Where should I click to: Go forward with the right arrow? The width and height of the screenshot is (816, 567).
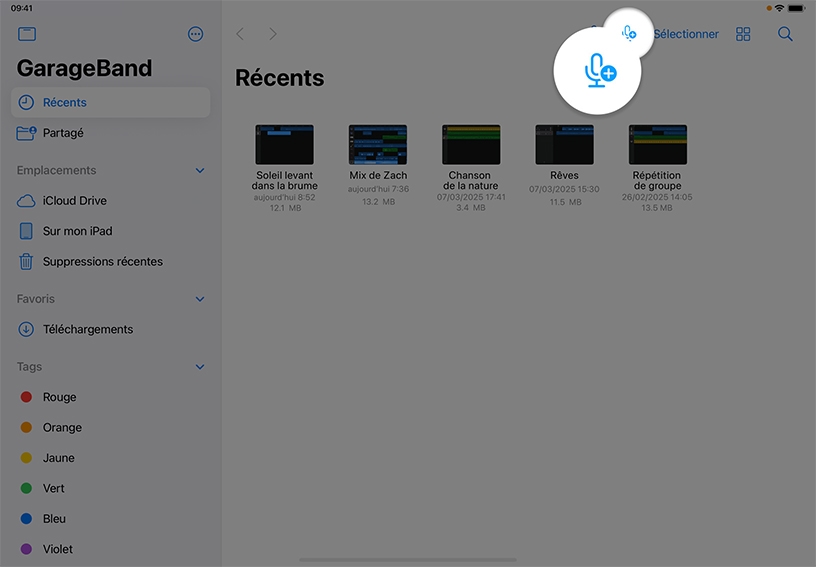pos(273,34)
